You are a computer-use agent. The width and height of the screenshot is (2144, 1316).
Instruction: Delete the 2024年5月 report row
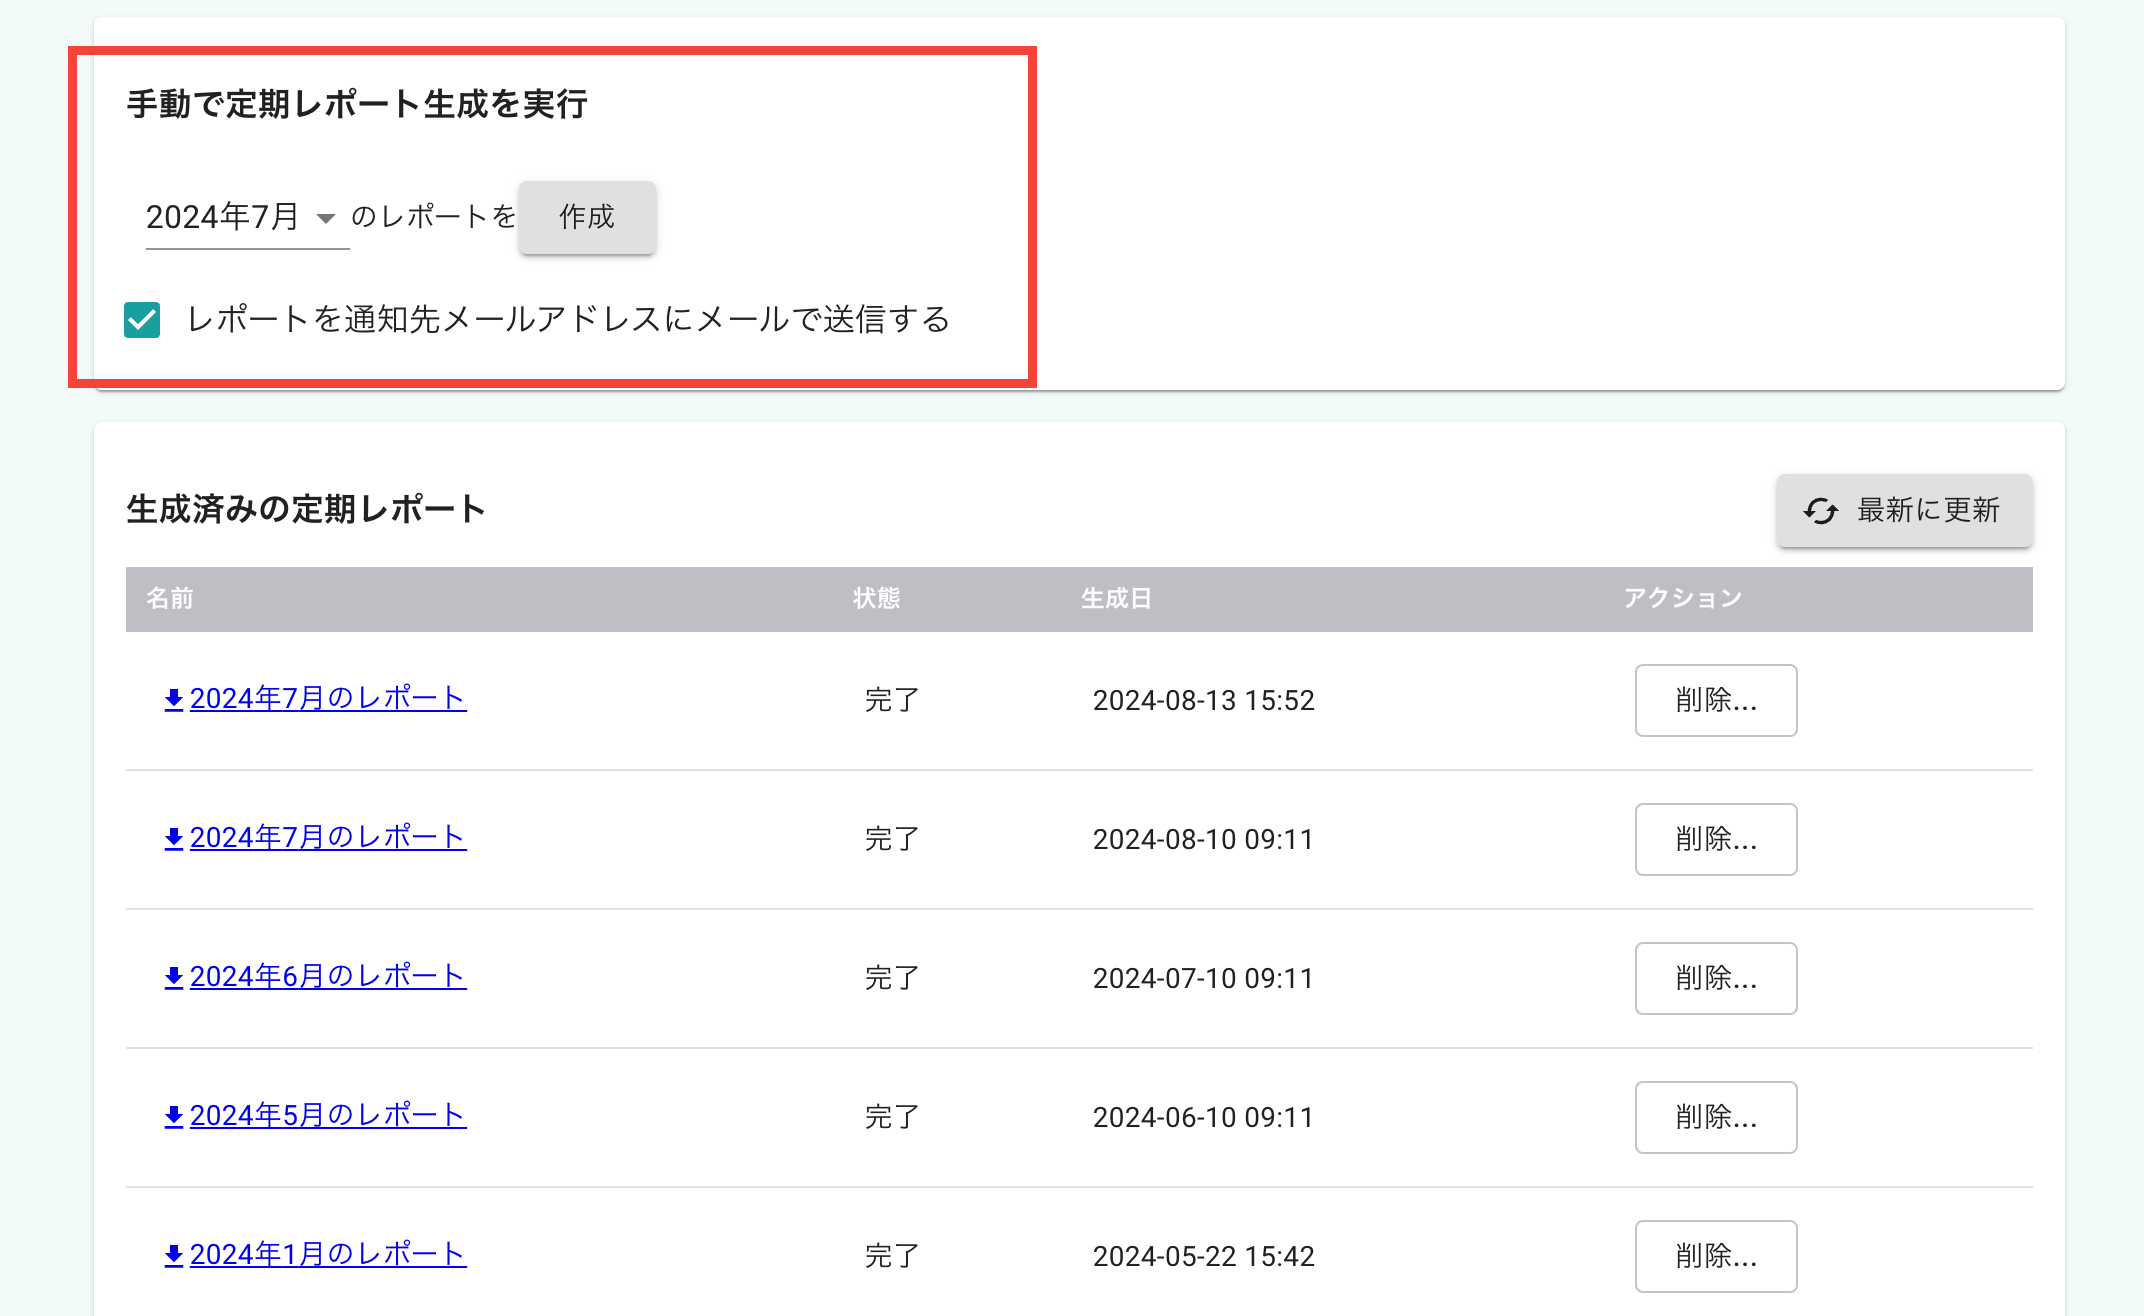pyautogui.click(x=1716, y=1117)
